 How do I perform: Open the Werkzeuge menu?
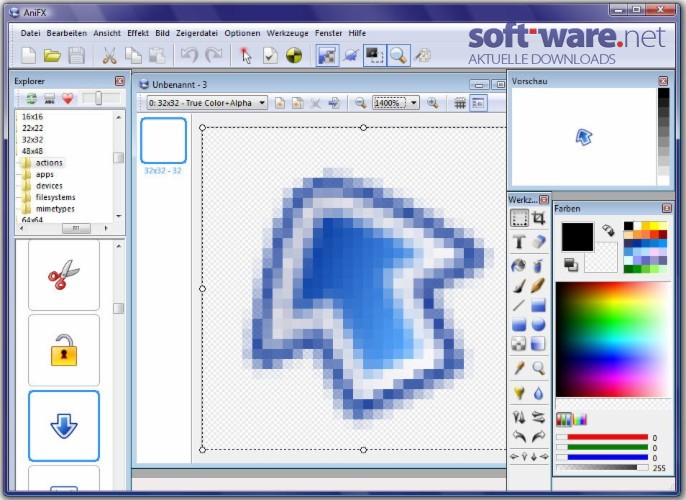click(287, 33)
